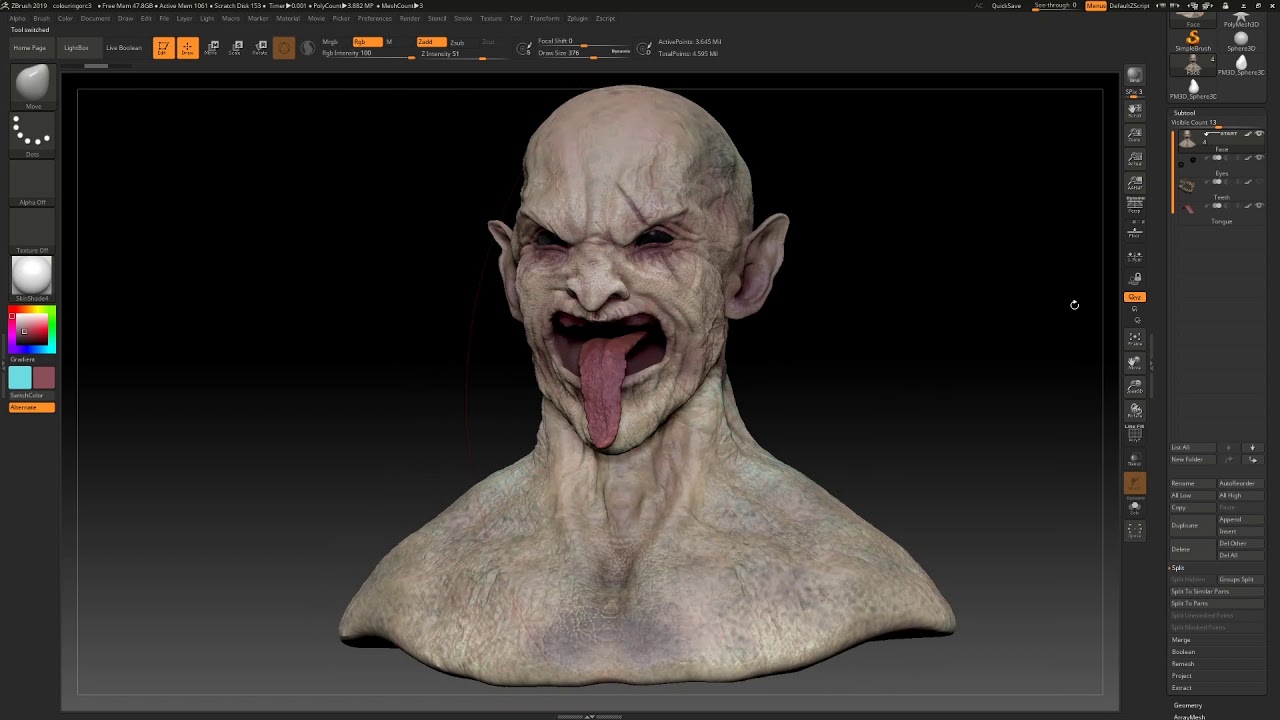Expand the Merge section
This screenshot has width=1280, height=720.
[x=1181, y=640]
